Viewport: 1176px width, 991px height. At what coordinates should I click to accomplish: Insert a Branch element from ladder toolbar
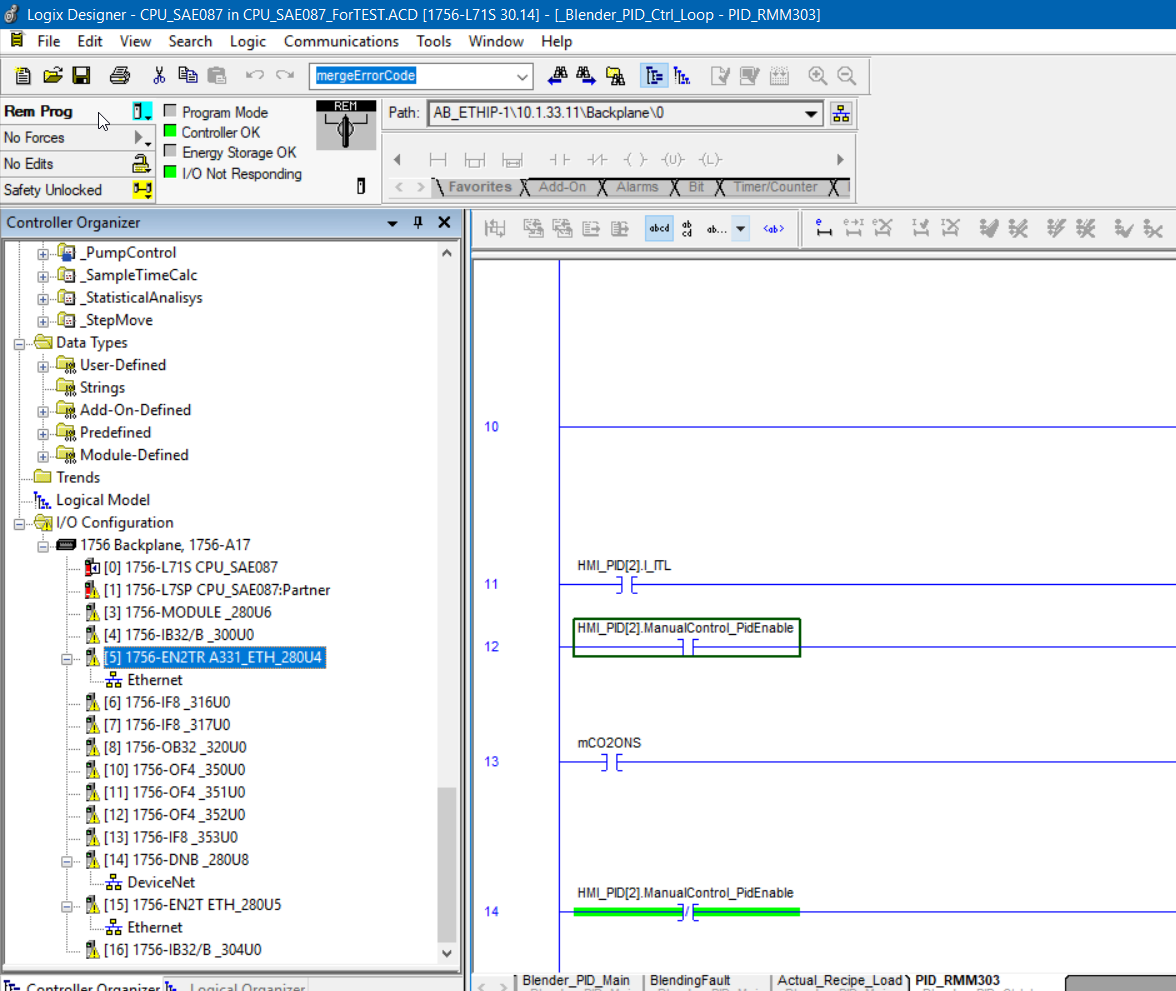475,160
